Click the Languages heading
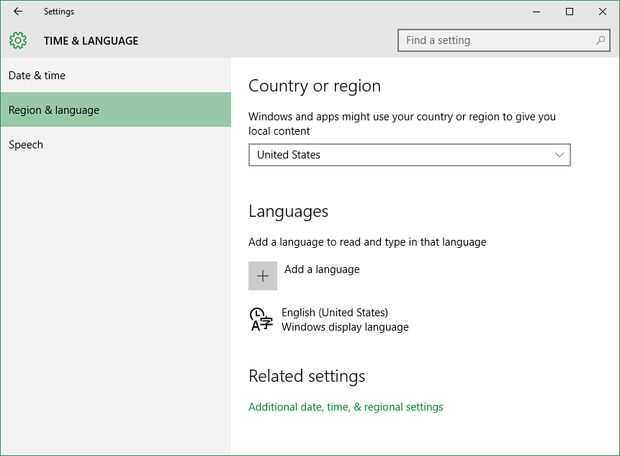 288,212
